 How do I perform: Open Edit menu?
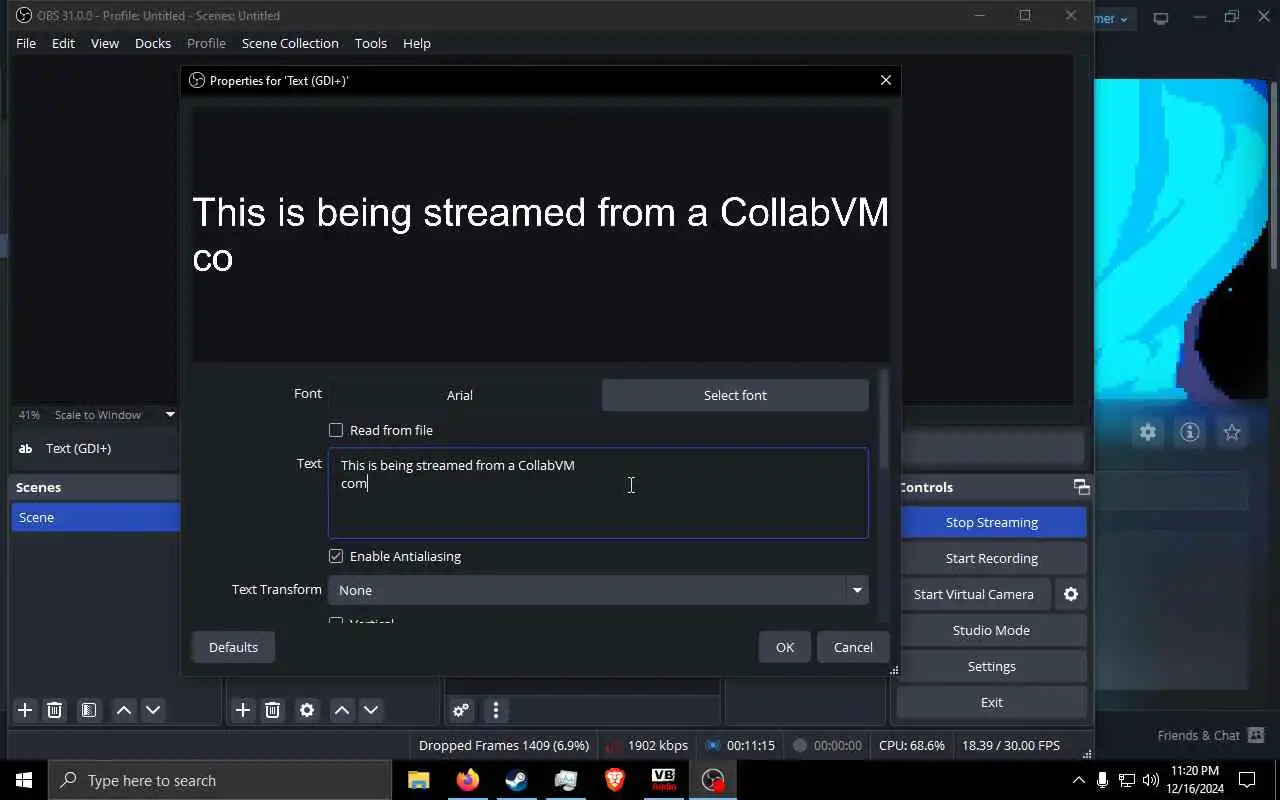click(x=63, y=43)
